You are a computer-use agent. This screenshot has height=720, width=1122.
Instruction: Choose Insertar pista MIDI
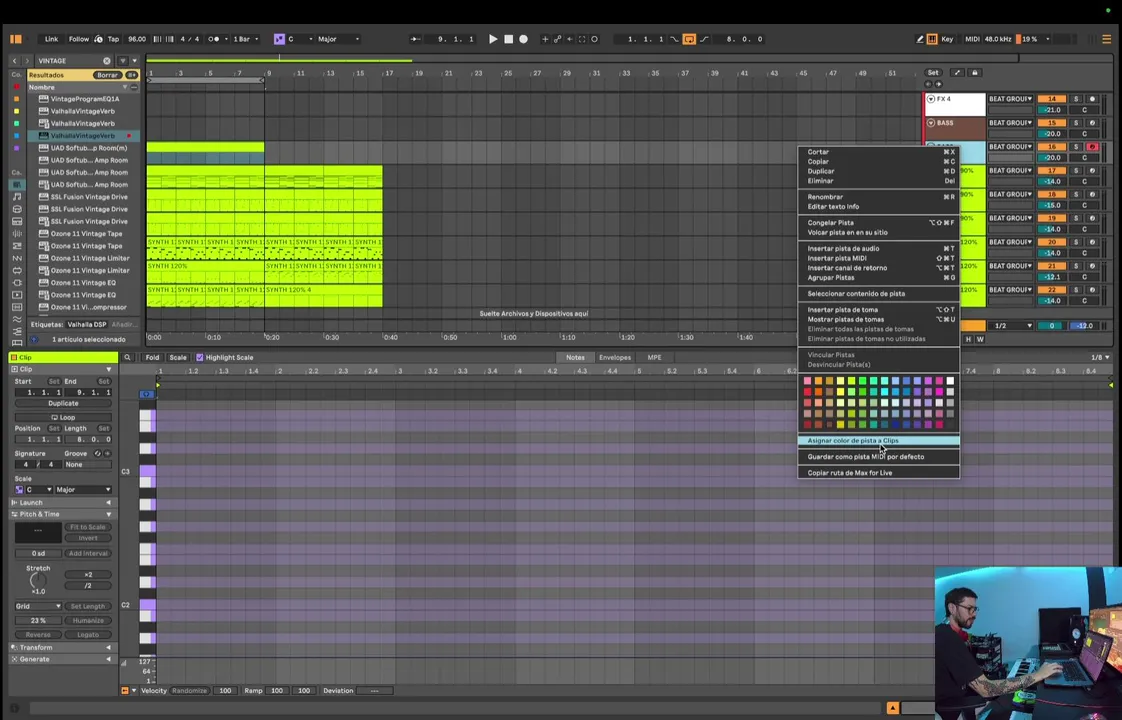879,258
